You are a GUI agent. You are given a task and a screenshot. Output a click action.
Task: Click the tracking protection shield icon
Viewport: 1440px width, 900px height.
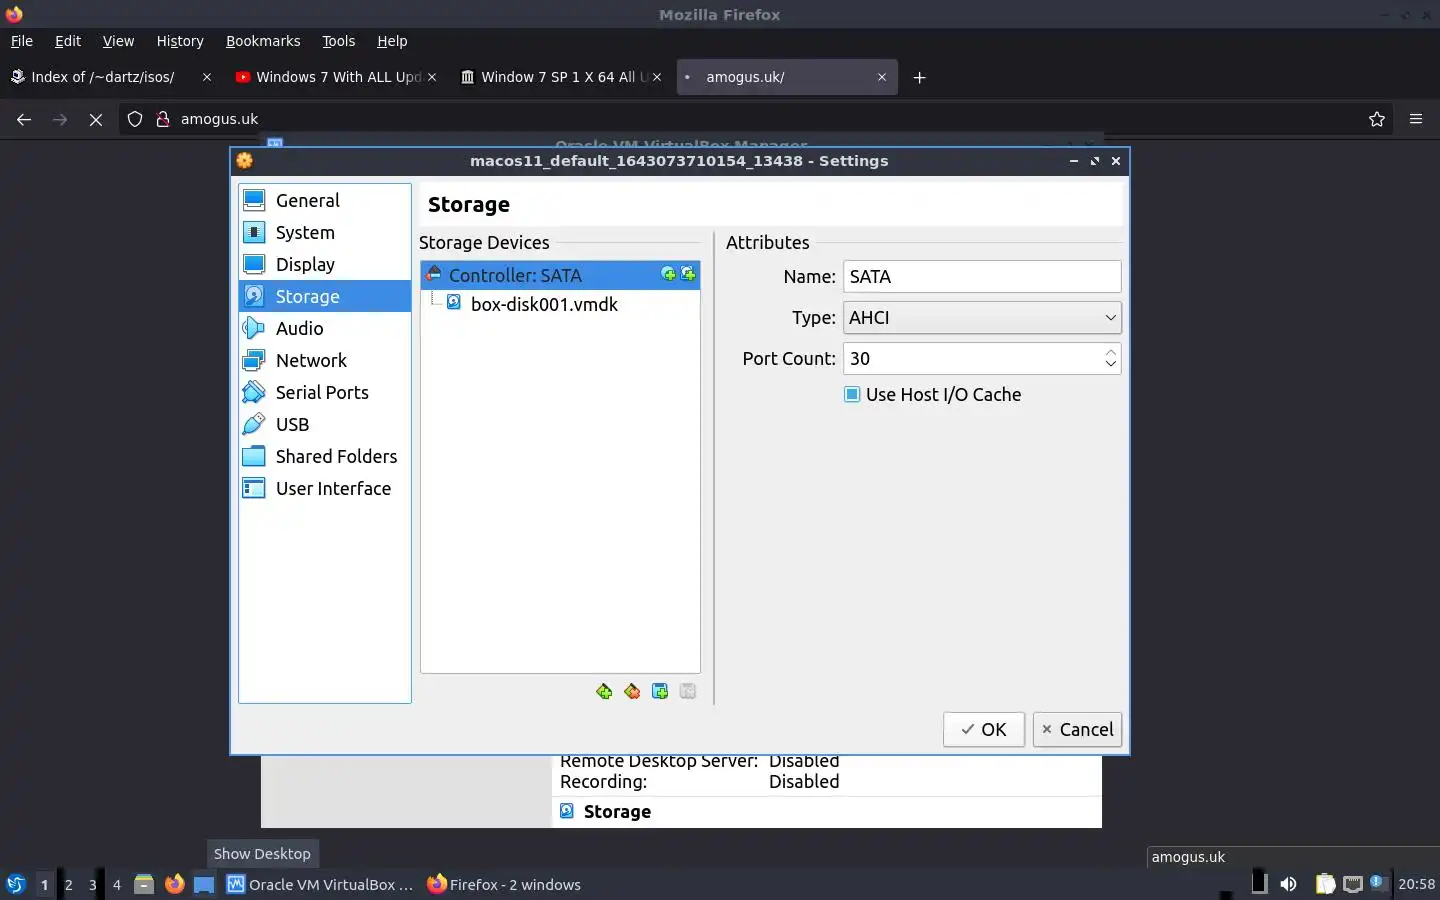pos(135,119)
